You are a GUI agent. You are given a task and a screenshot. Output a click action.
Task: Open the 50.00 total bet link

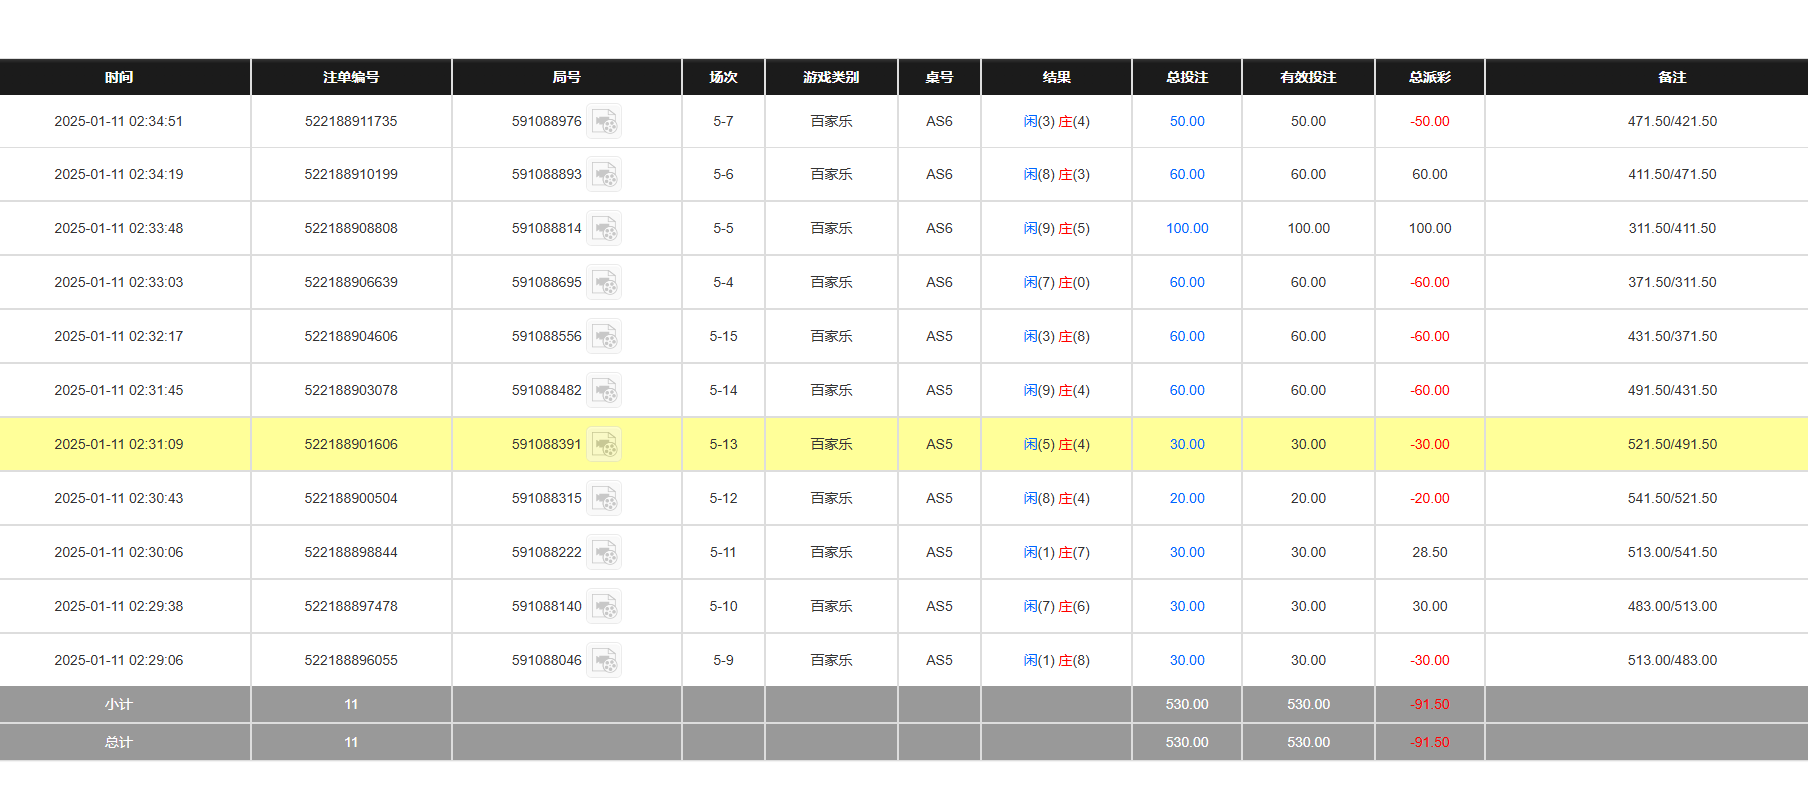point(1187,121)
